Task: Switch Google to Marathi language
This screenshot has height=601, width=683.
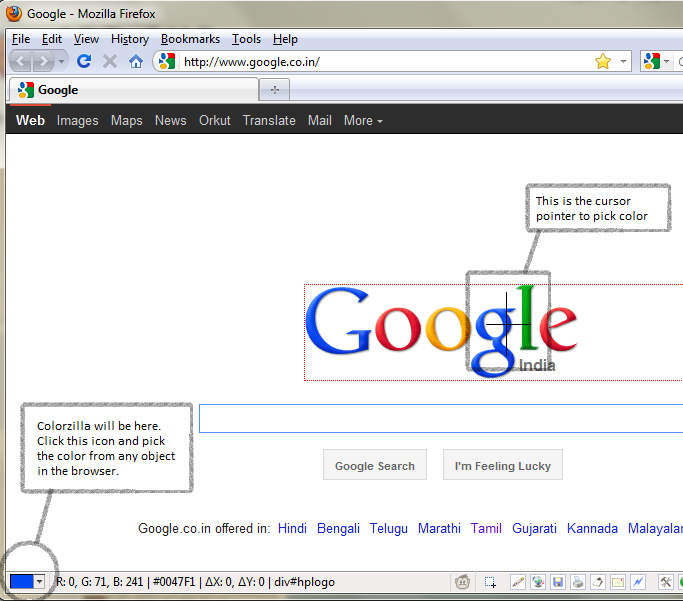Action: click(x=439, y=528)
